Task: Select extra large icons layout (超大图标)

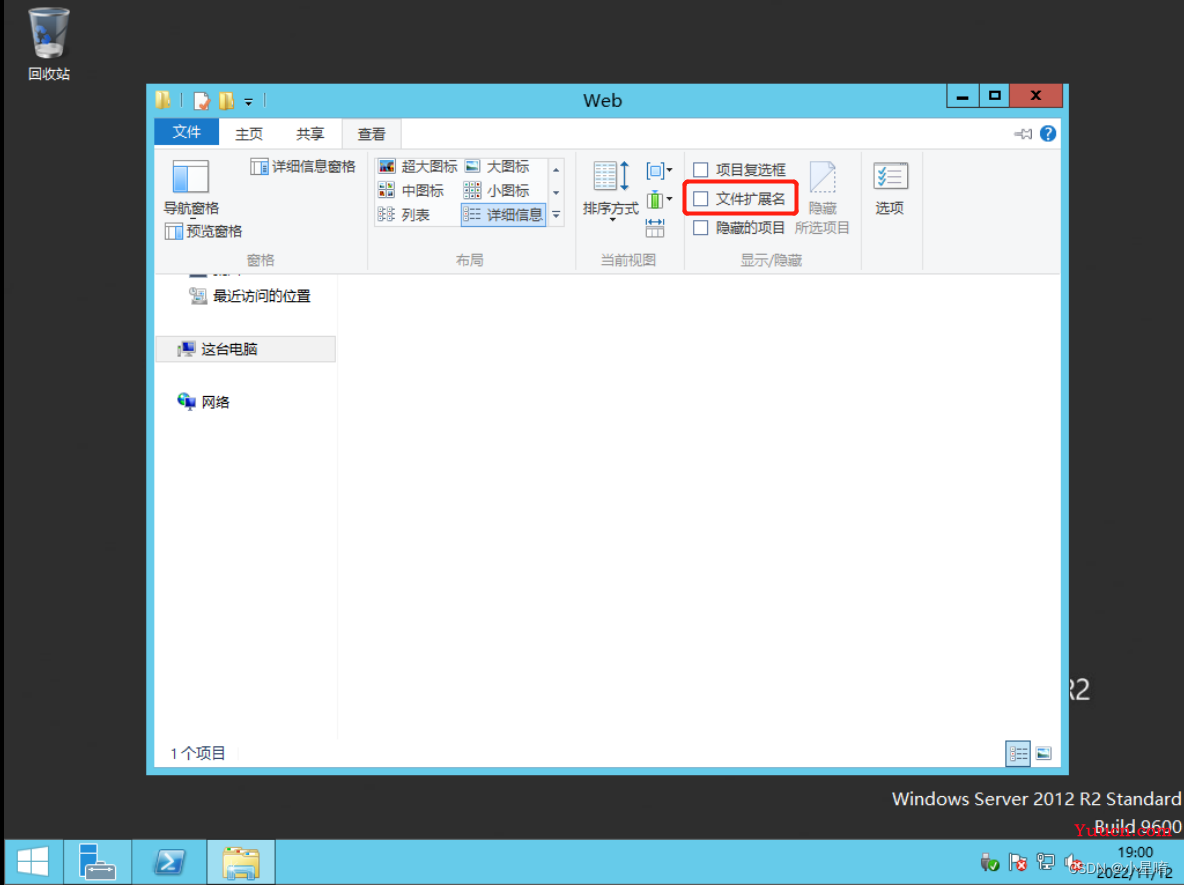Action: (418, 166)
